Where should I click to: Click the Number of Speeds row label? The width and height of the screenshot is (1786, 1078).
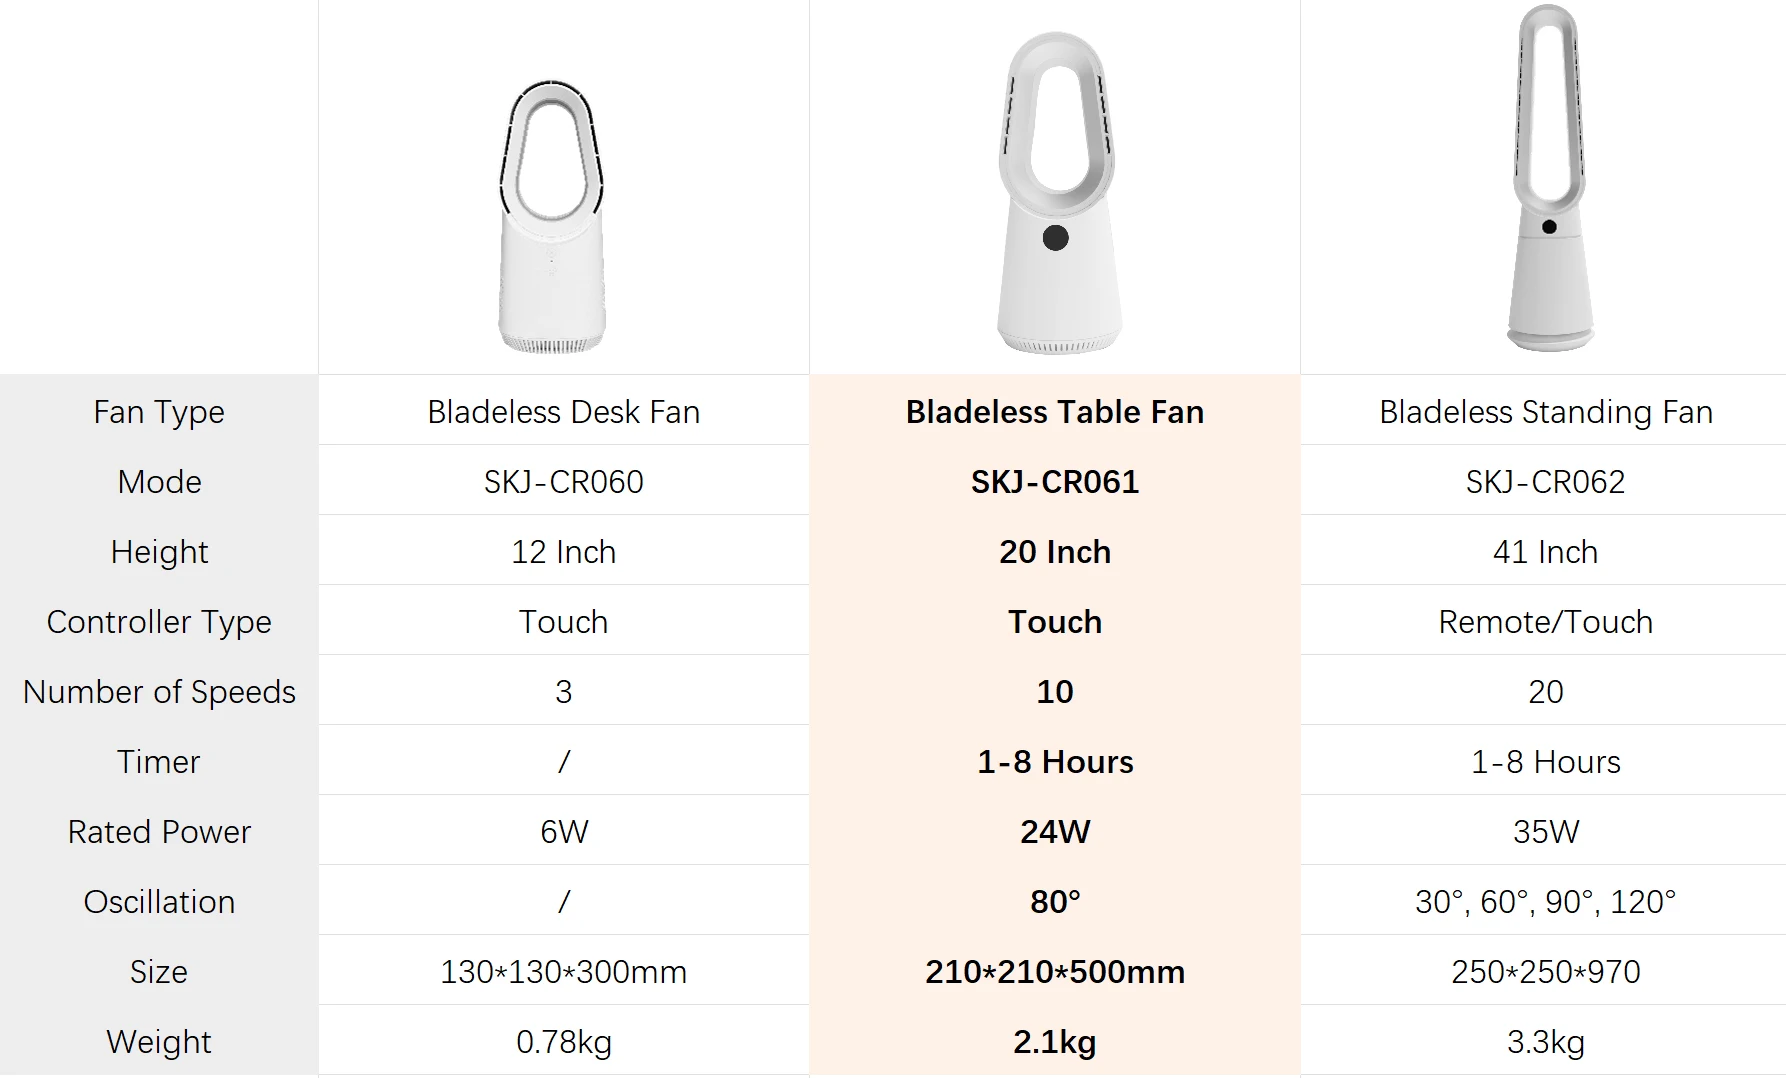(159, 692)
